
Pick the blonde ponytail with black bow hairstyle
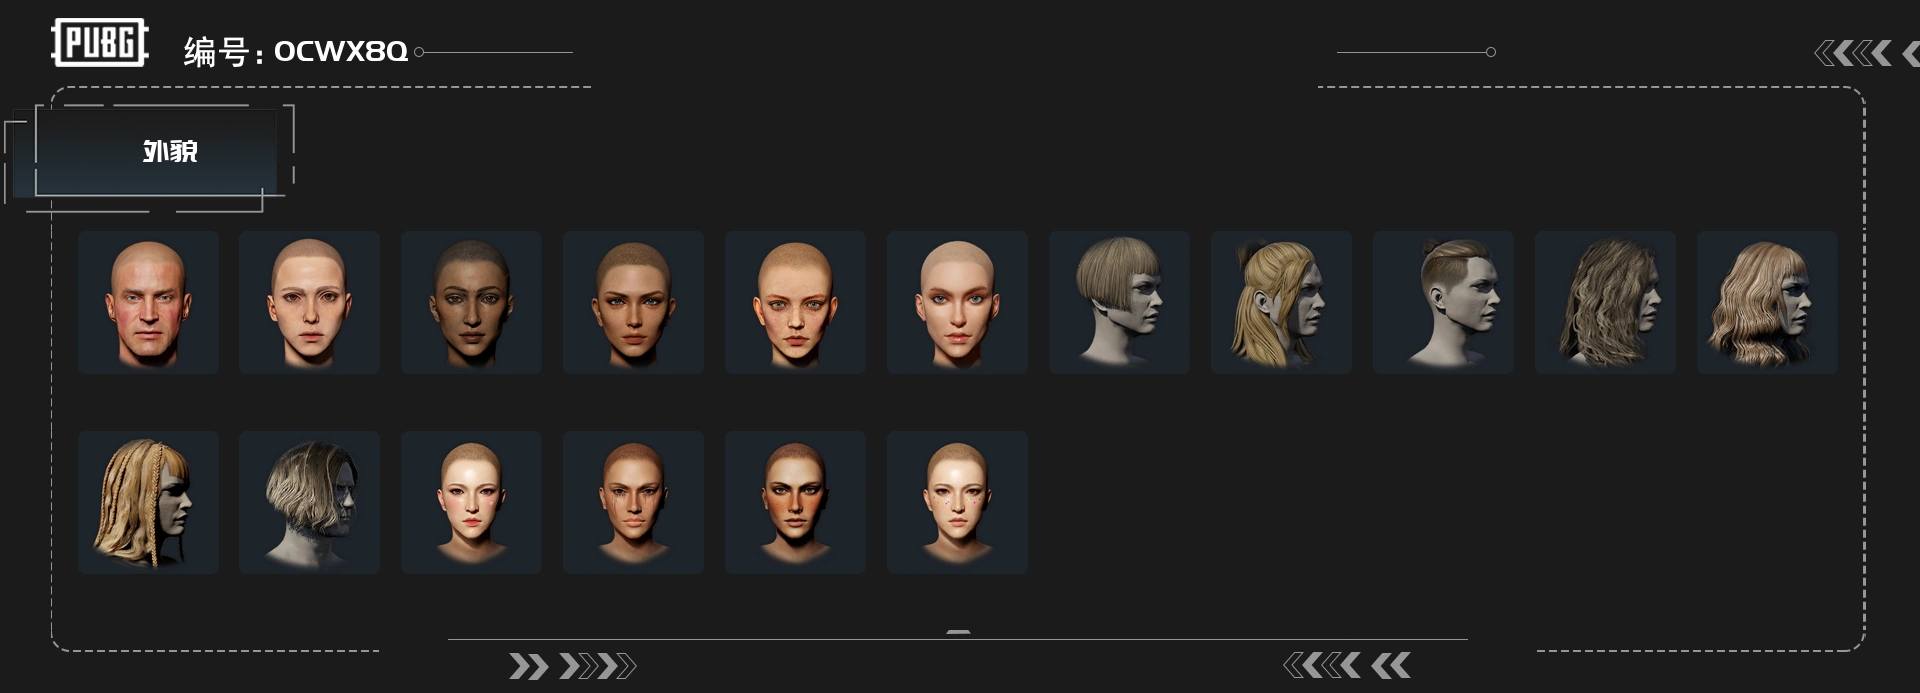tap(1281, 302)
